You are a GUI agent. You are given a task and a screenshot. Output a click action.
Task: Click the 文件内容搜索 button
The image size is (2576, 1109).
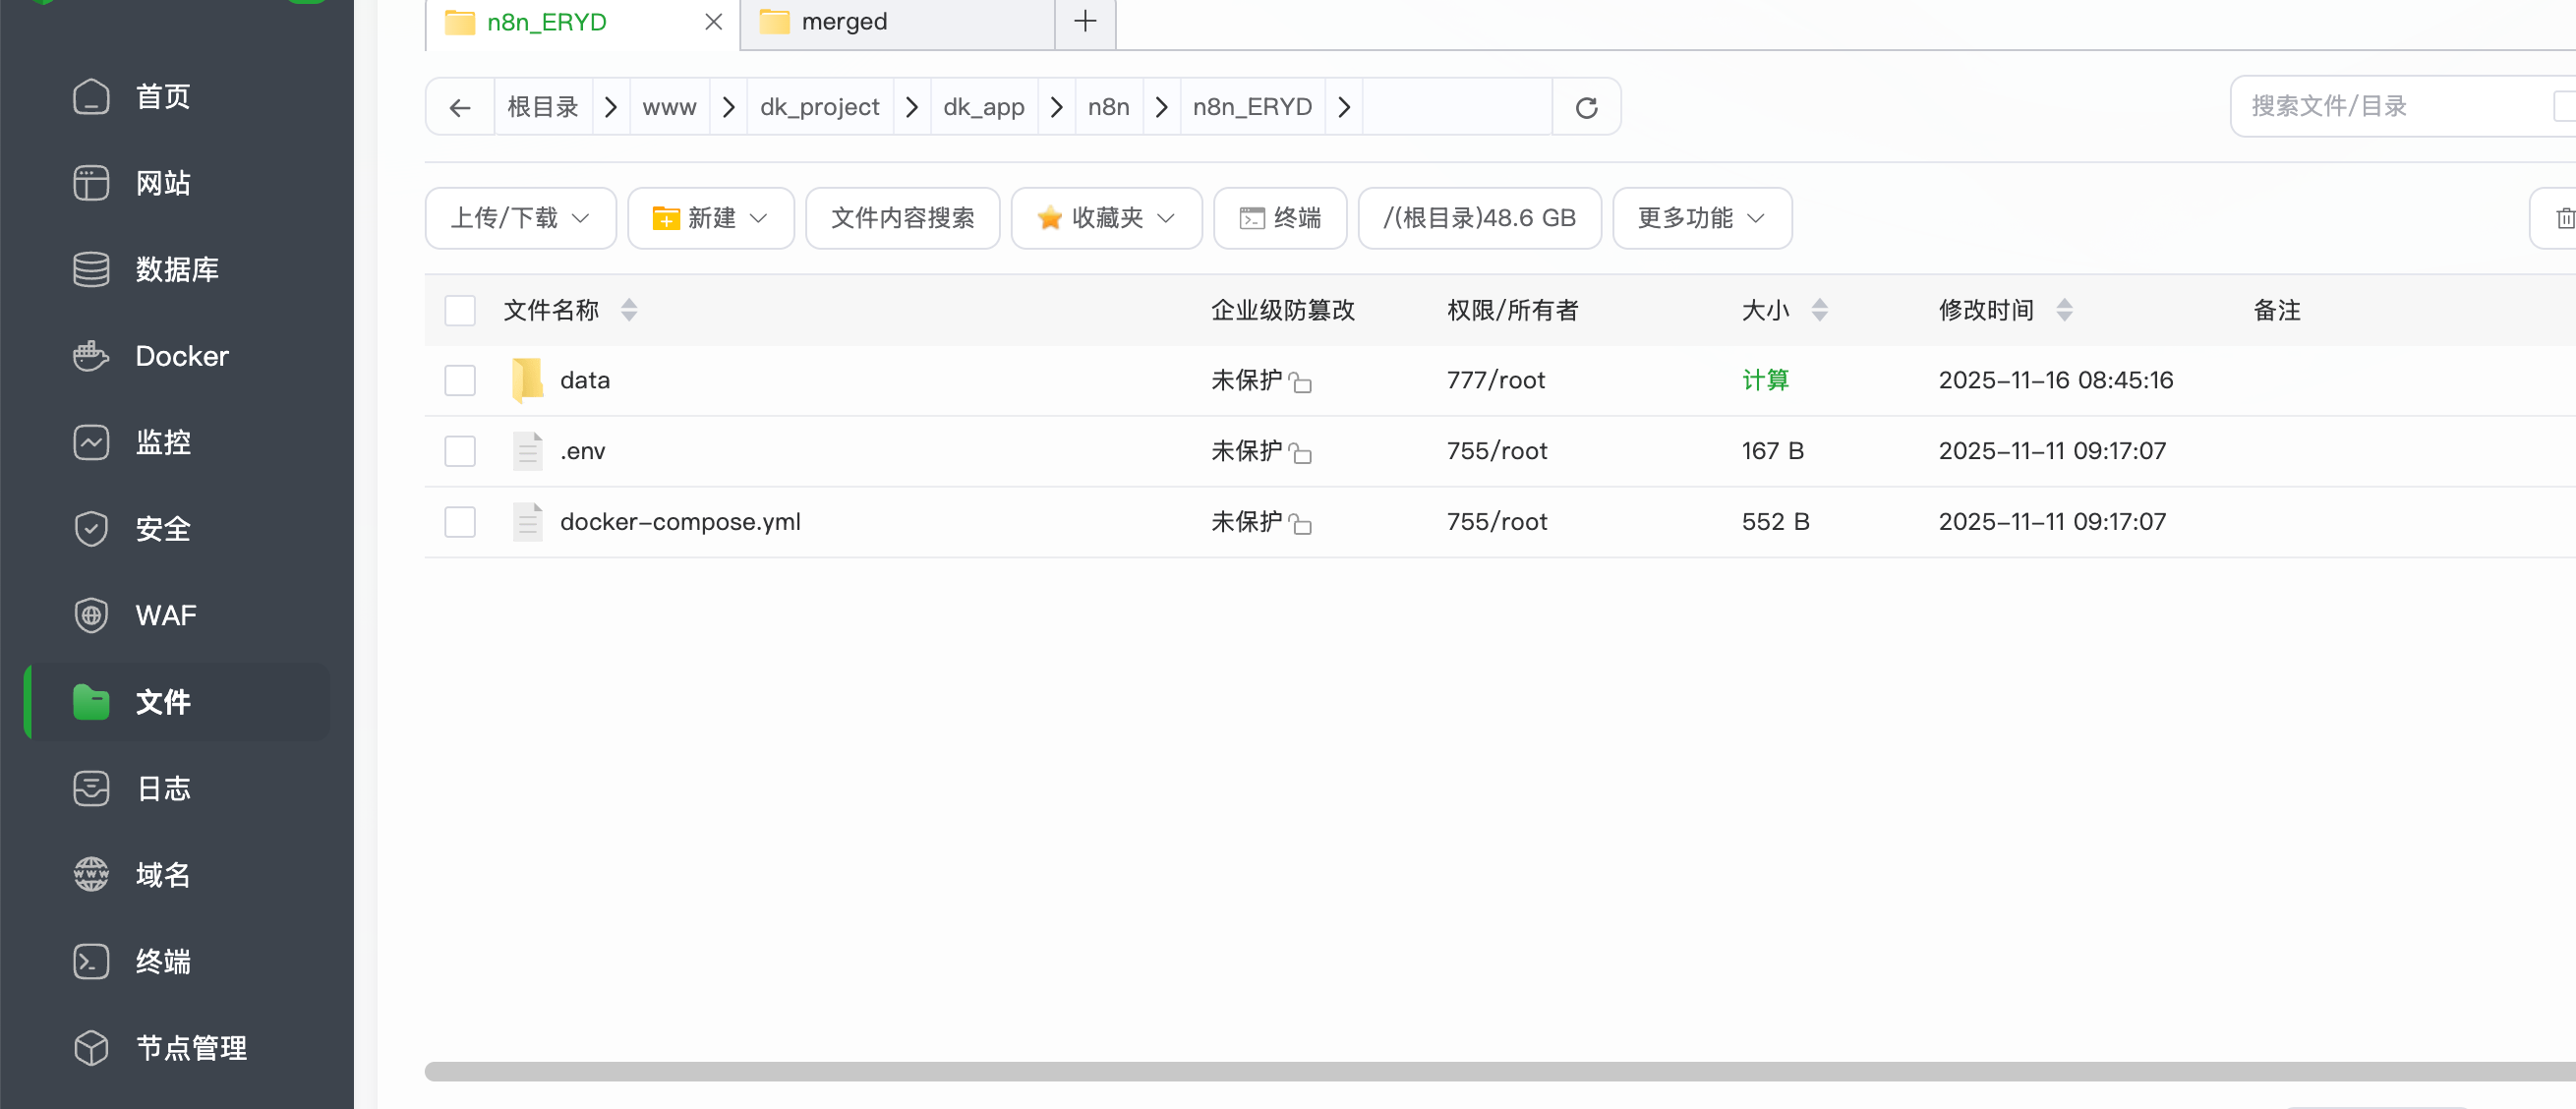pyautogui.click(x=902, y=218)
